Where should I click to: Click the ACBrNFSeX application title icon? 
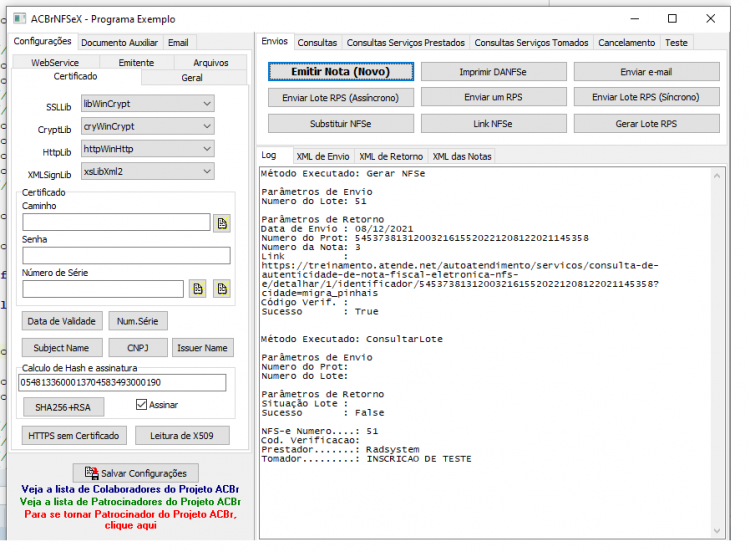click(20, 19)
